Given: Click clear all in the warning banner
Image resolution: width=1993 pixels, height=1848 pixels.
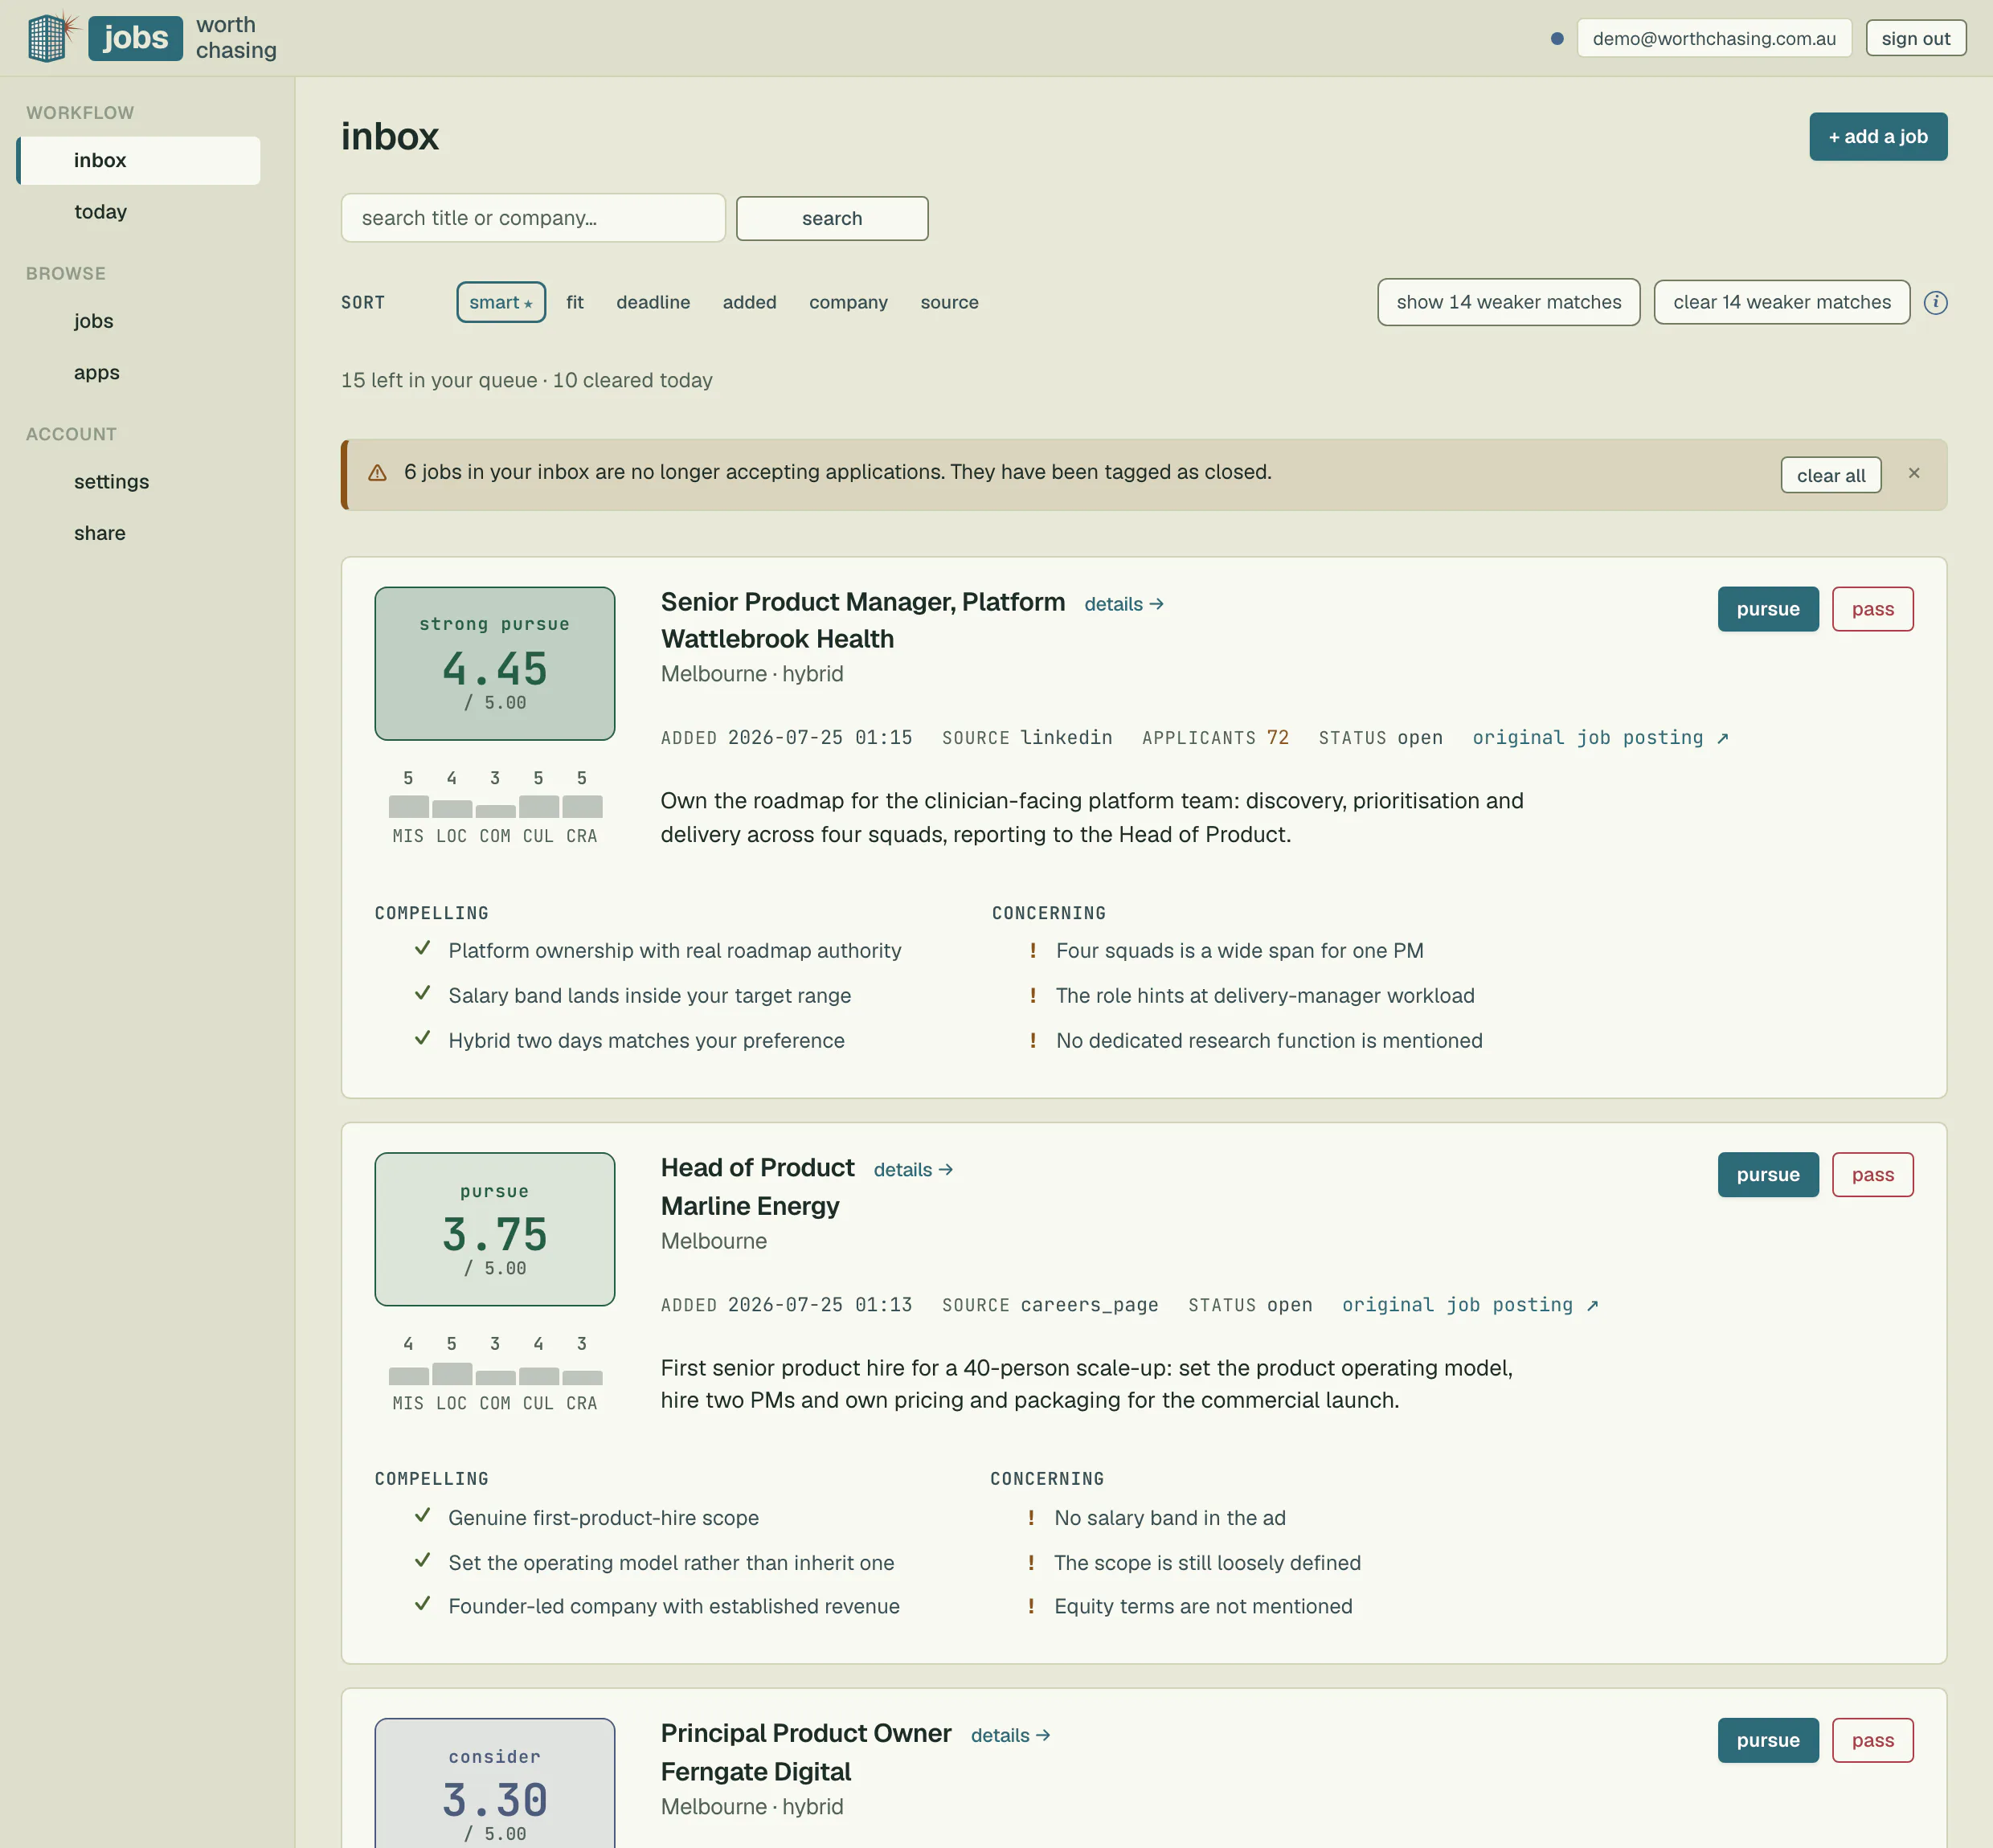Looking at the screenshot, I should [1830, 475].
